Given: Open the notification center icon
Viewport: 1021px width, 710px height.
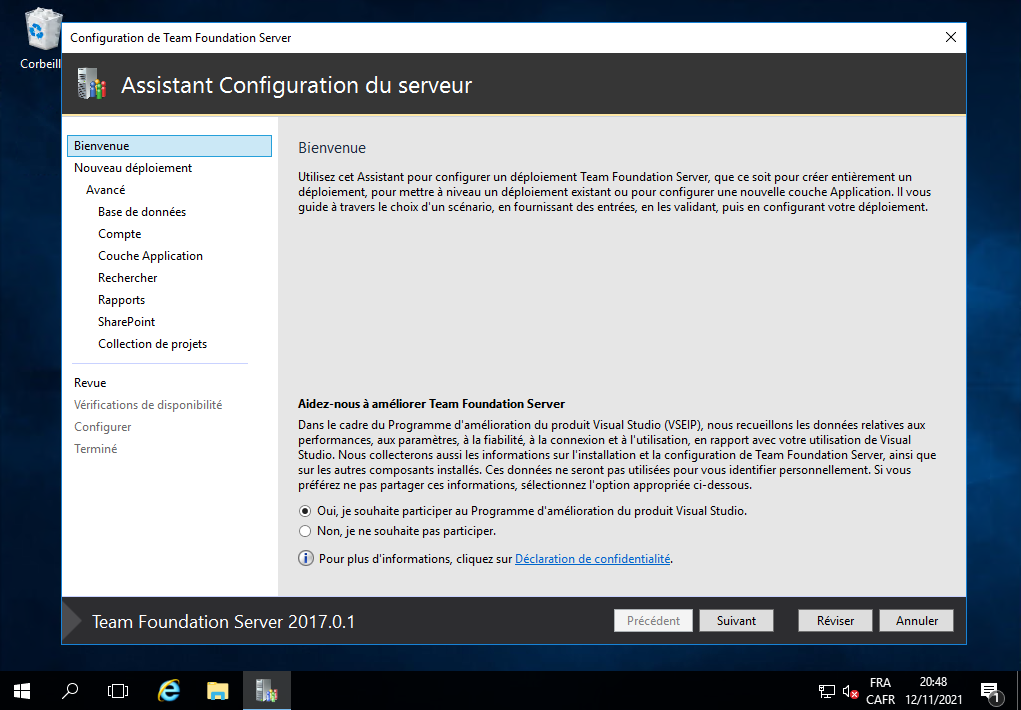Looking at the screenshot, I should [x=990, y=691].
